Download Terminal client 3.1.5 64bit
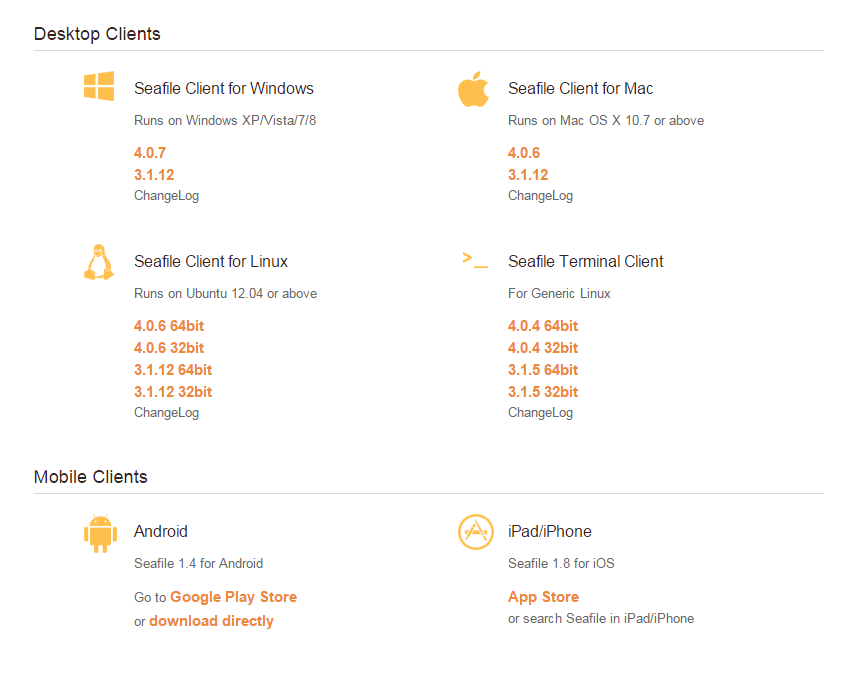 click(543, 370)
